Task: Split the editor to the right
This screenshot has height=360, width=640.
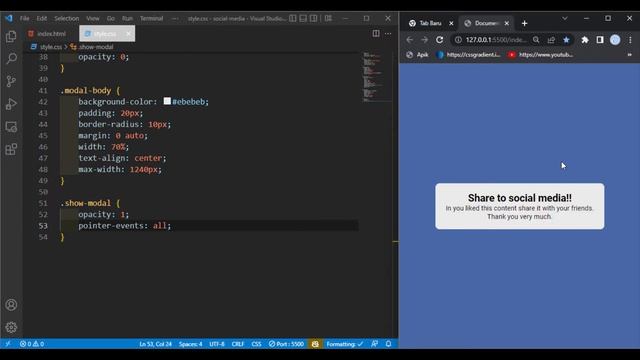Action: tap(376, 33)
